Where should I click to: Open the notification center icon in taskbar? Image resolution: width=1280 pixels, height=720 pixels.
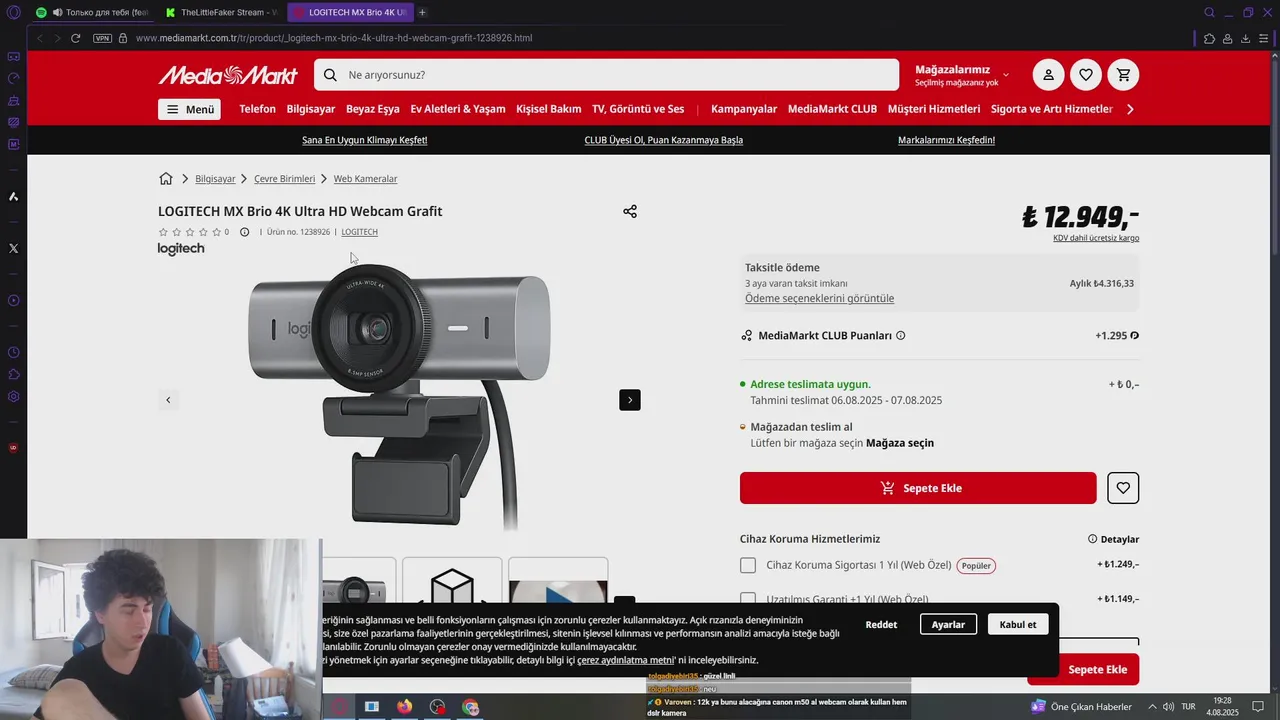[x=1258, y=707]
